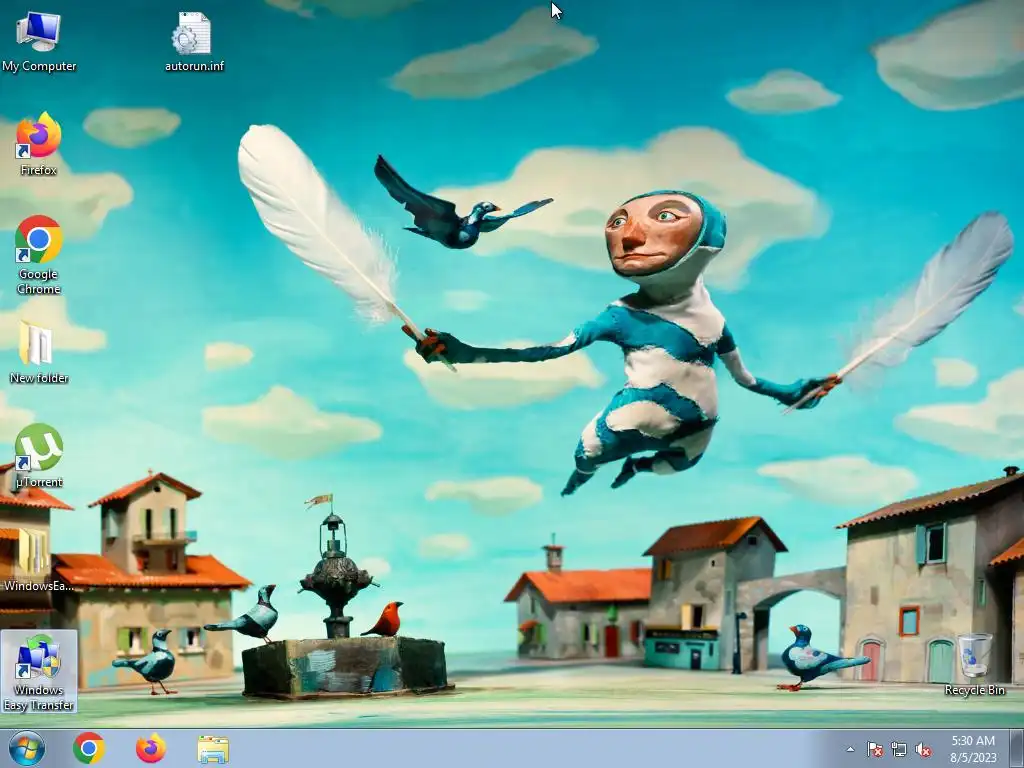
Task: Select the Recycle Bin icon
Action: [974, 665]
